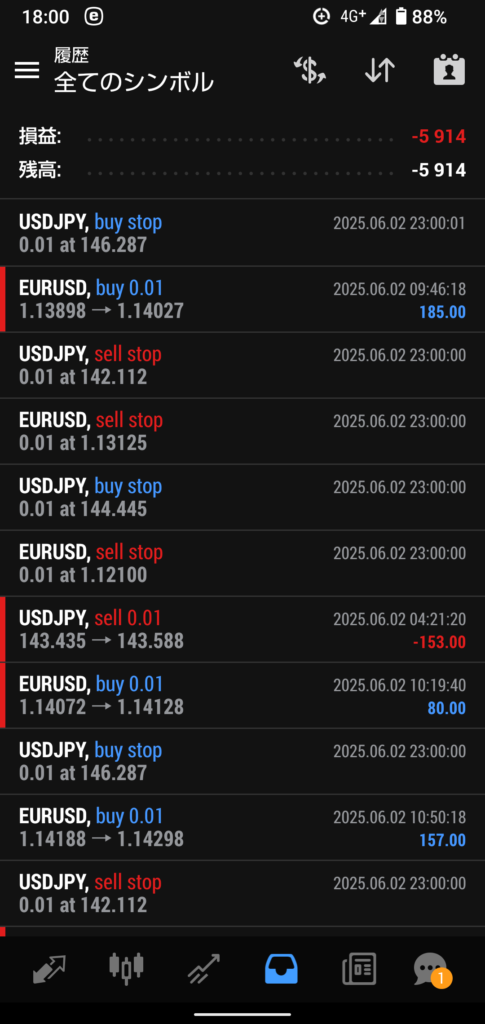Viewport: 485px width, 1024px height.
Task: Select the History inbox tab
Action: (x=281, y=968)
